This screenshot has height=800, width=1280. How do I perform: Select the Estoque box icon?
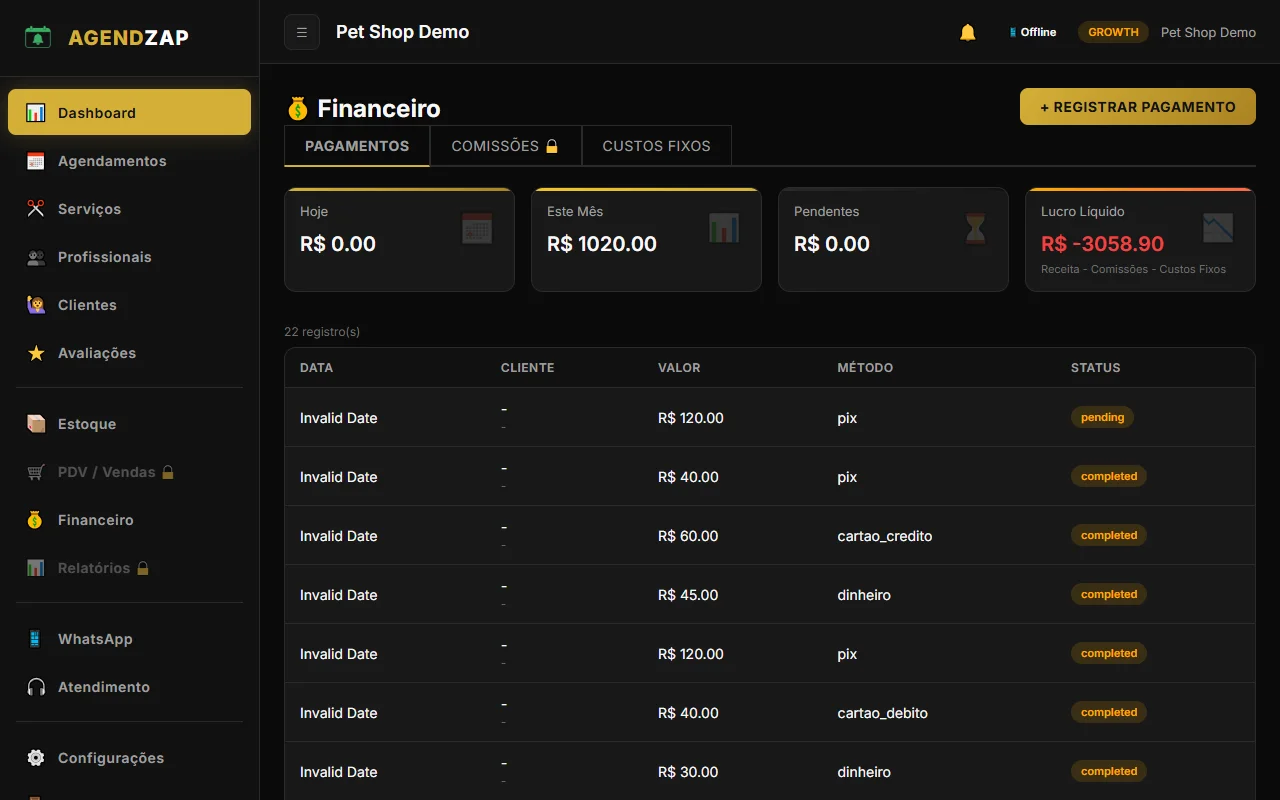tap(36, 424)
